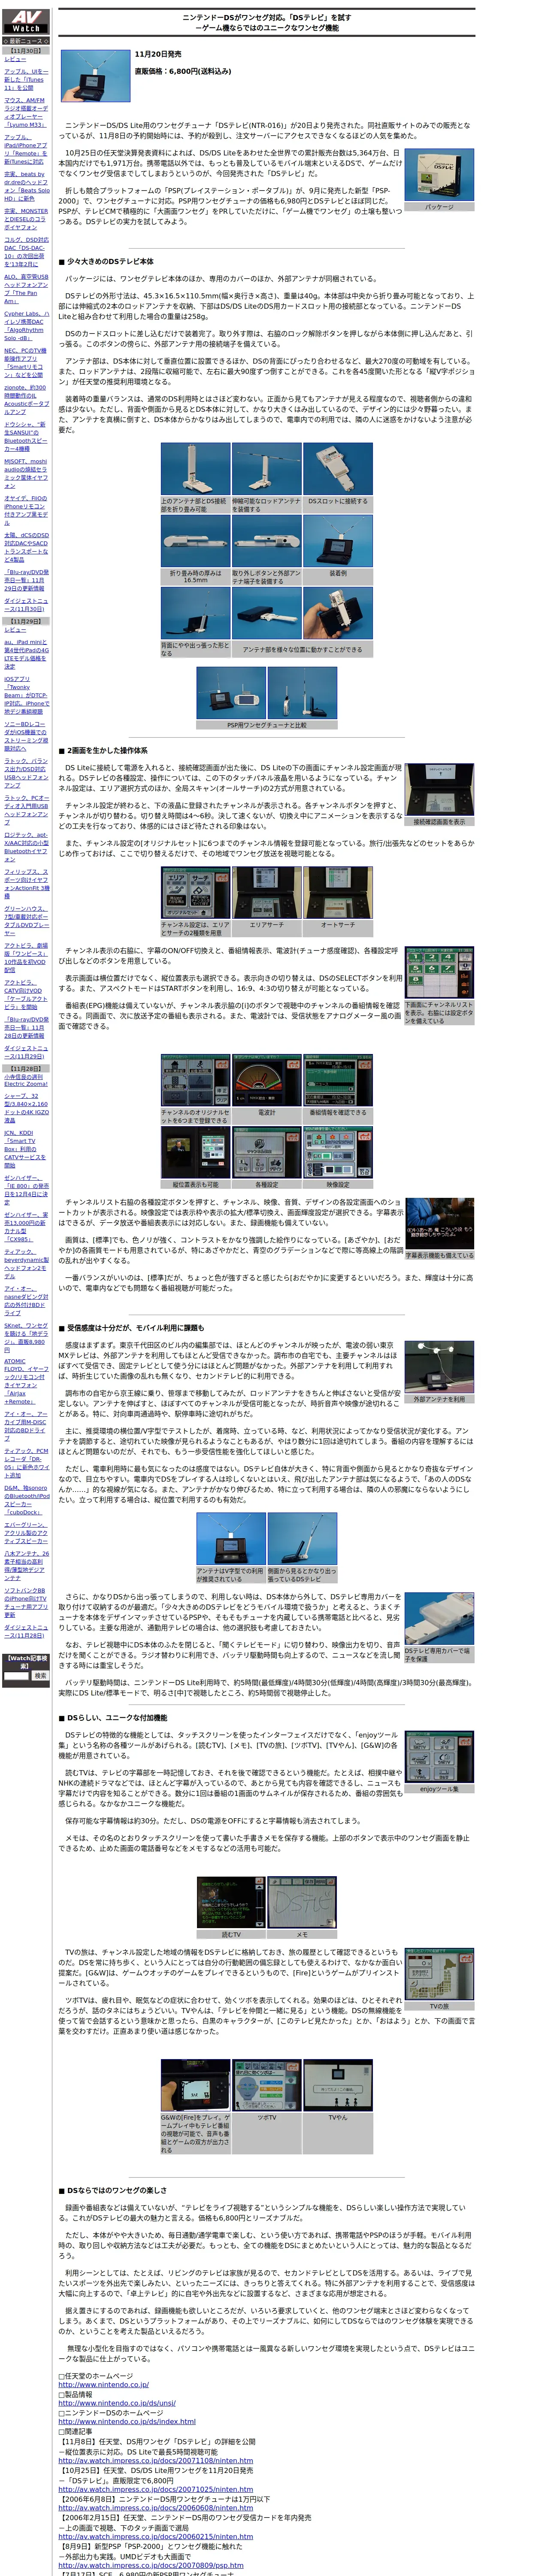Viewport: 551px width, 2576px height.
Task: Enlarge the オートサーチ screen thumbnail
Action: coord(338,894)
